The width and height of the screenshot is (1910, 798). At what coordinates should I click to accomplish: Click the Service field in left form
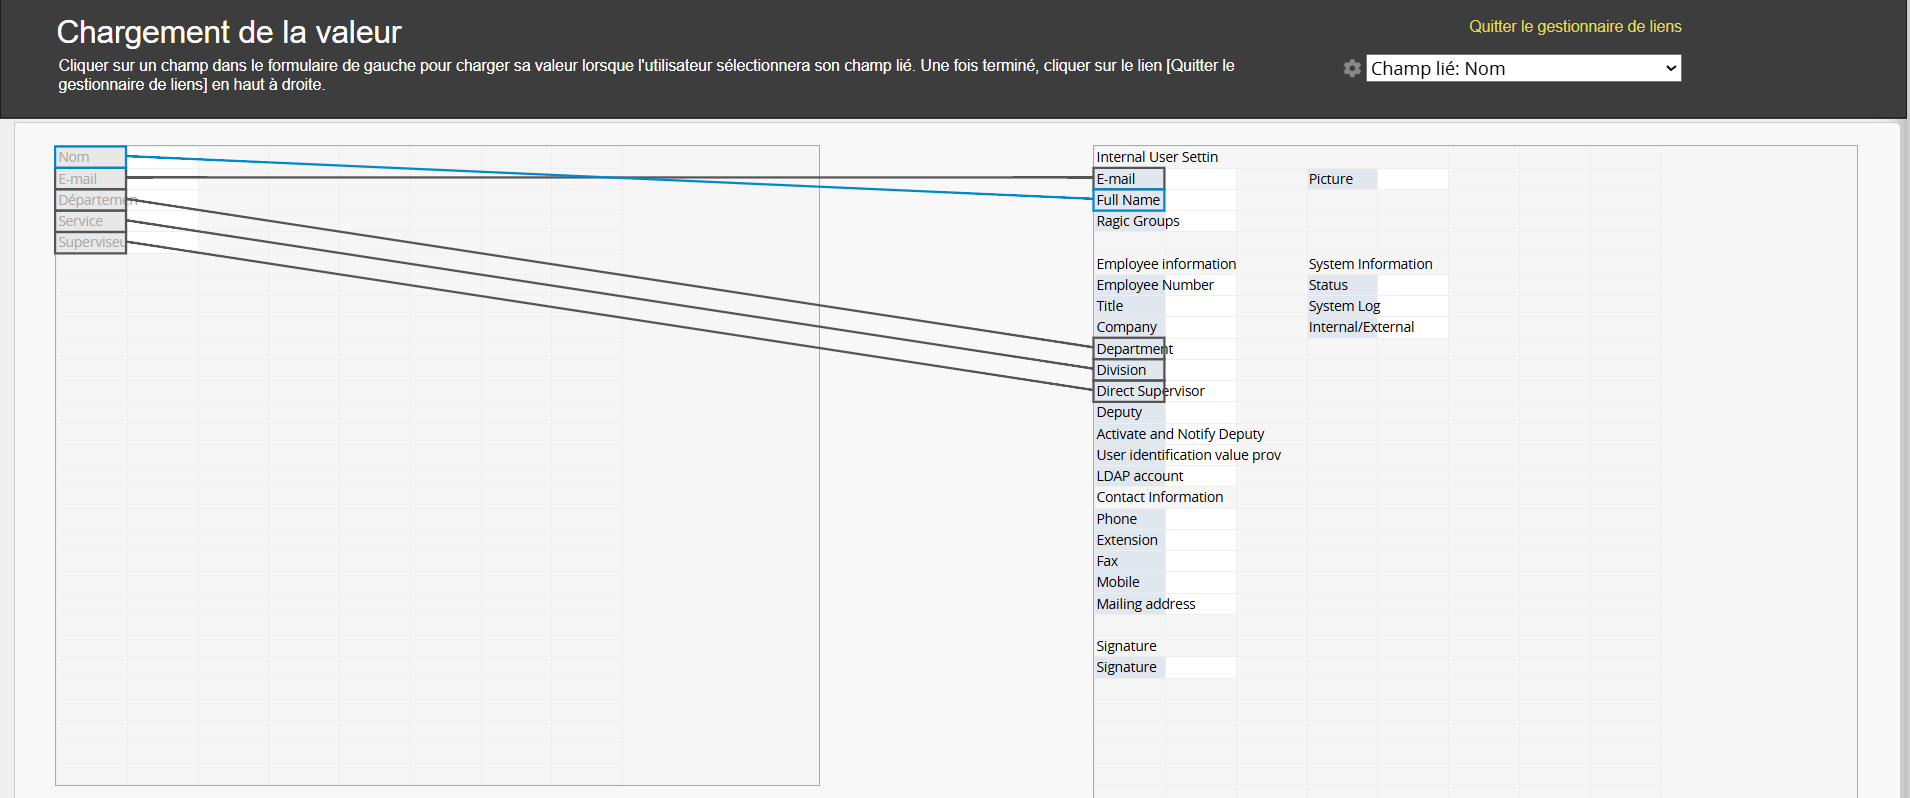[90, 221]
